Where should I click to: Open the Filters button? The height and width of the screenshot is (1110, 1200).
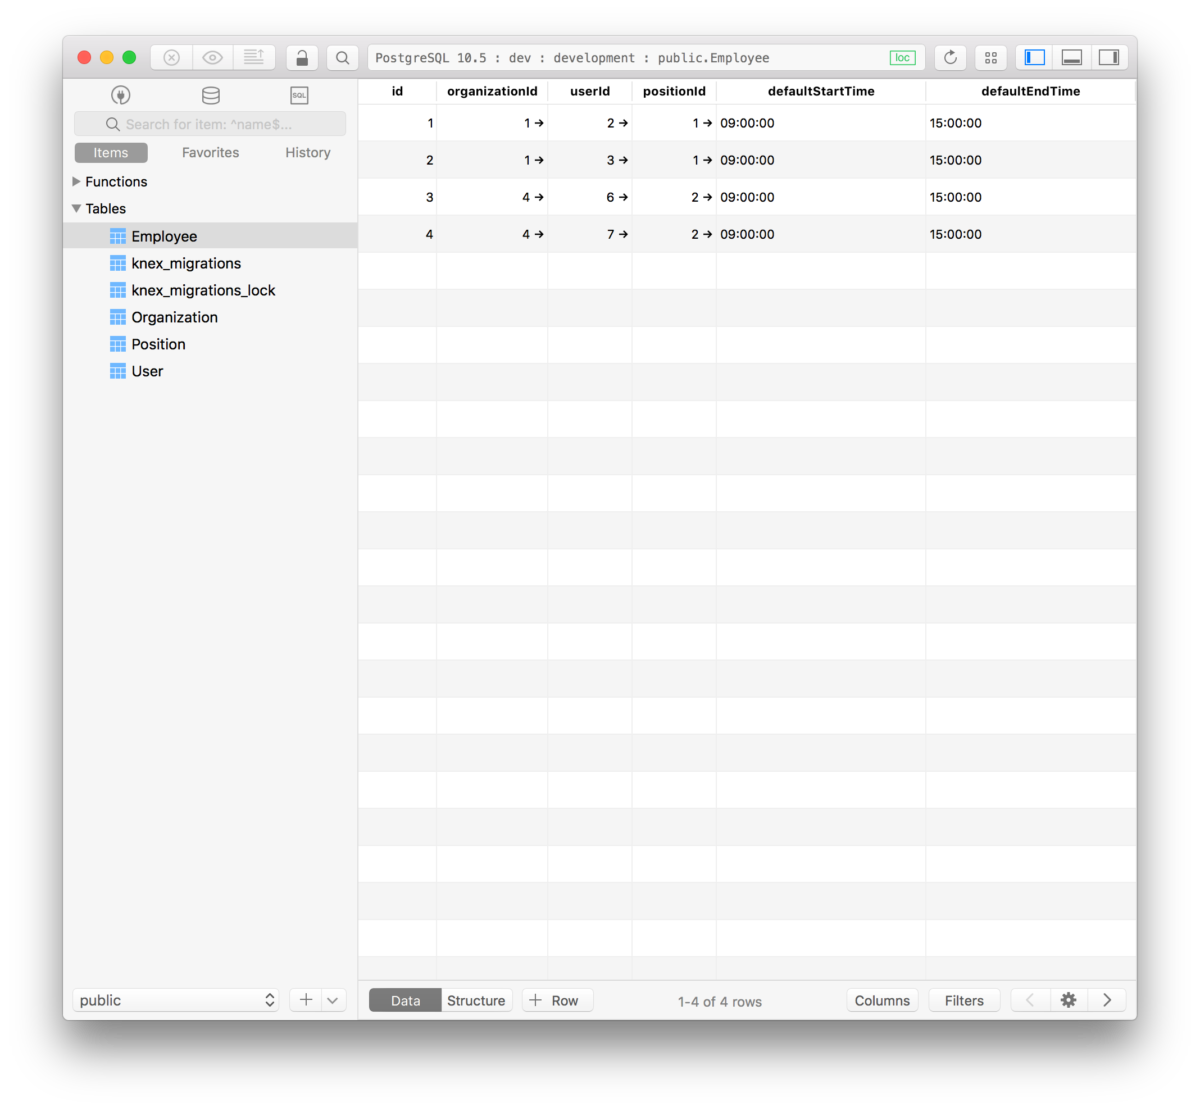pos(964,1000)
